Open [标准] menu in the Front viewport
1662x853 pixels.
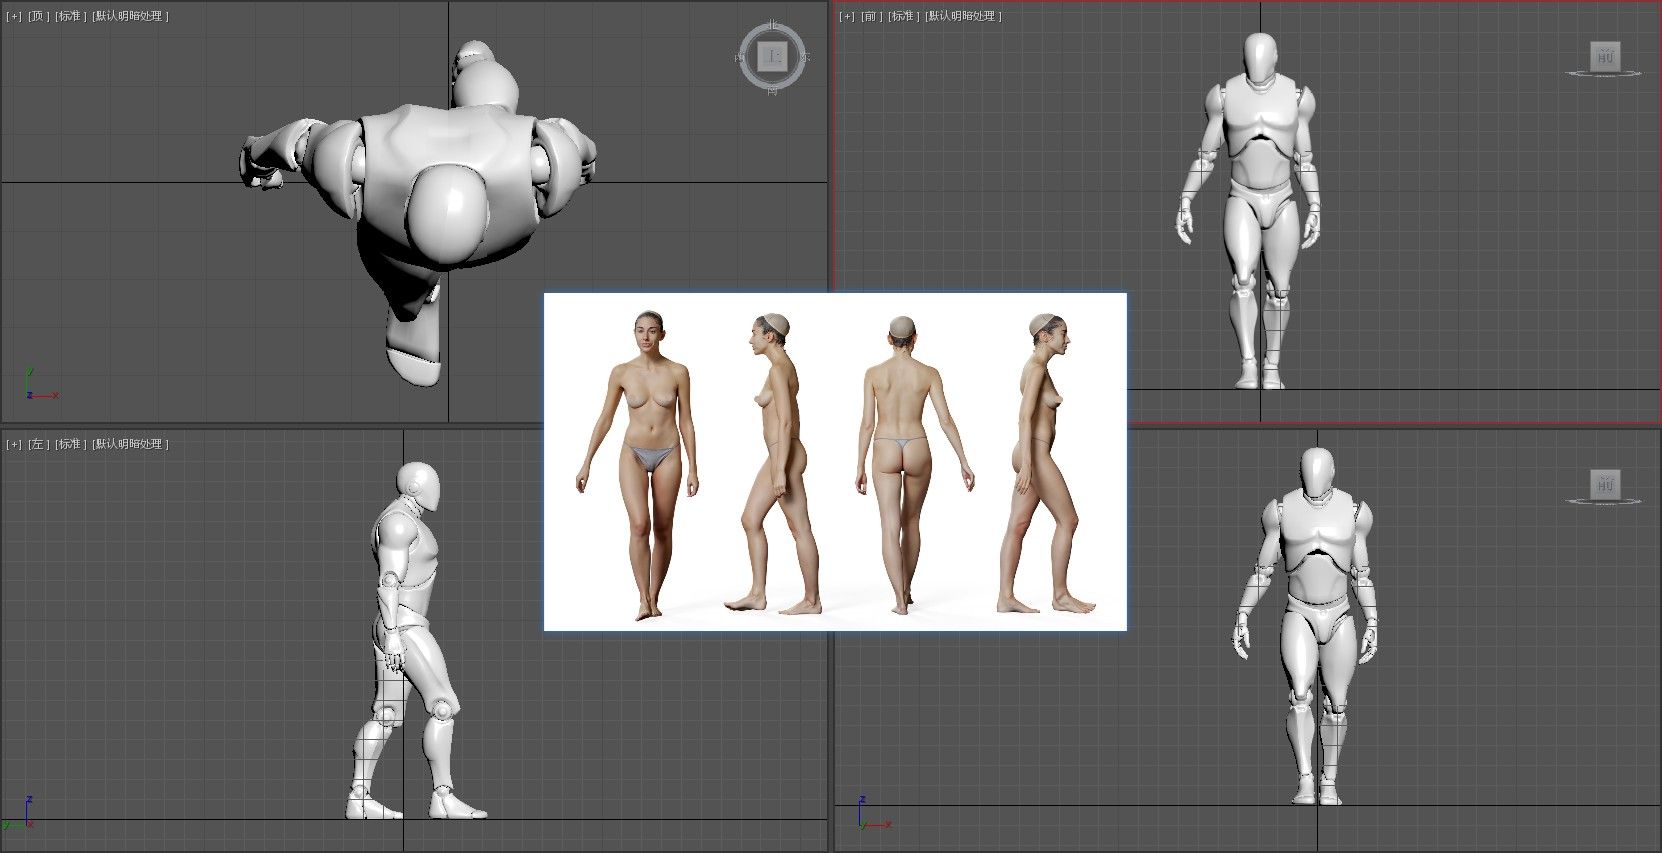(x=905, y=16)
